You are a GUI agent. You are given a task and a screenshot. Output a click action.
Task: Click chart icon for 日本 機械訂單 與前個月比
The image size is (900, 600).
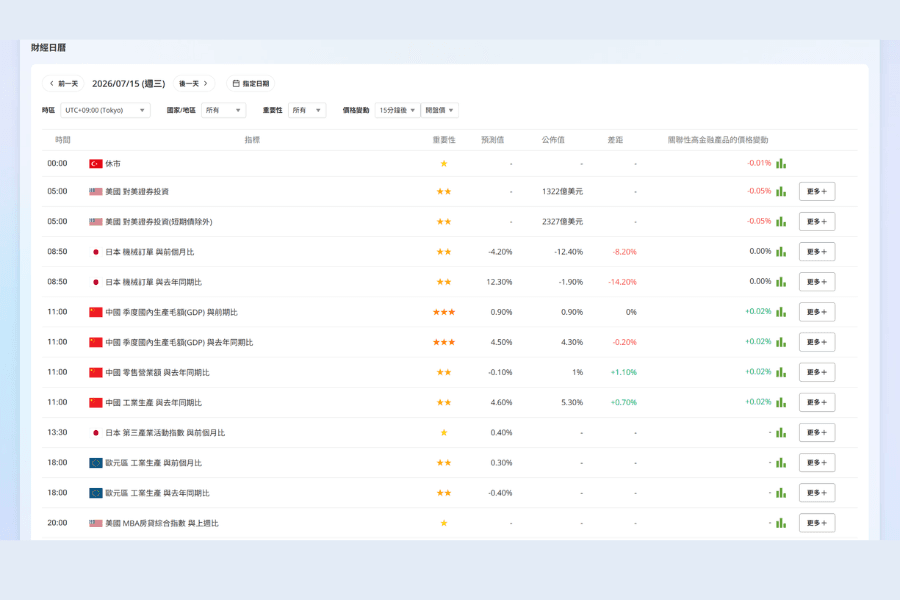tap(781, 251)
